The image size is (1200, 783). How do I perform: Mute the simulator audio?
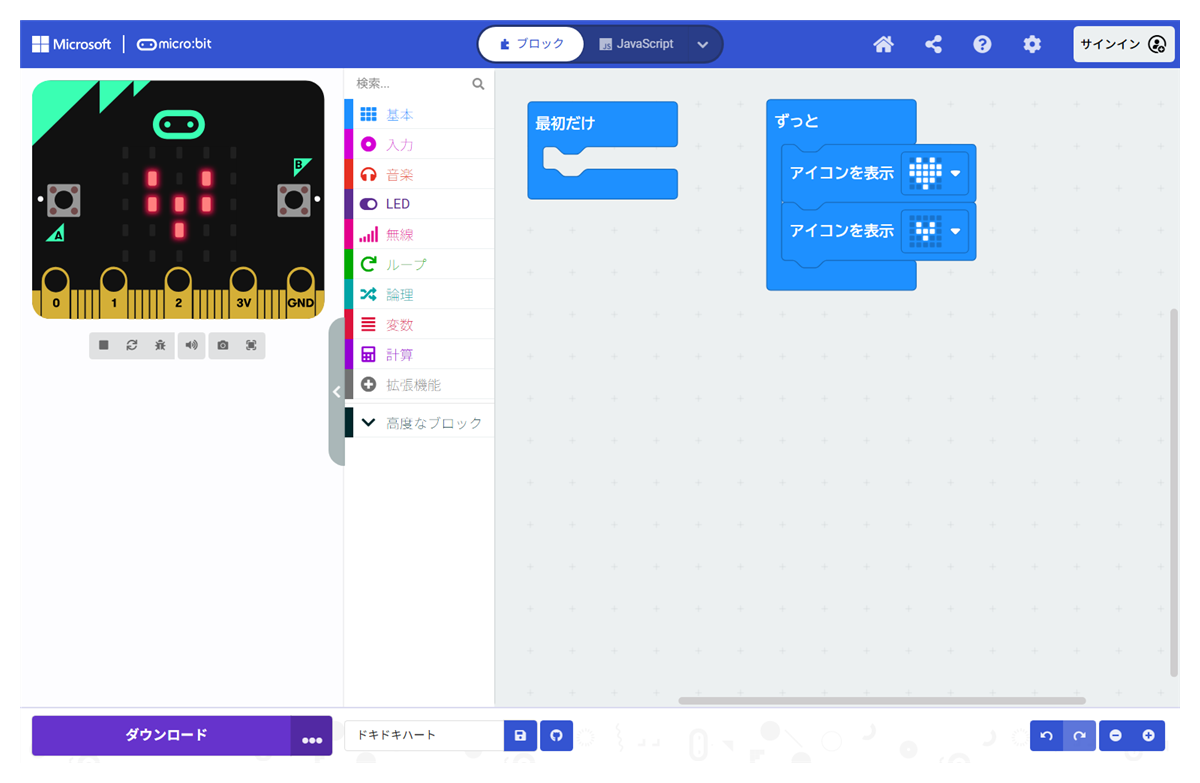pos(191,345)
